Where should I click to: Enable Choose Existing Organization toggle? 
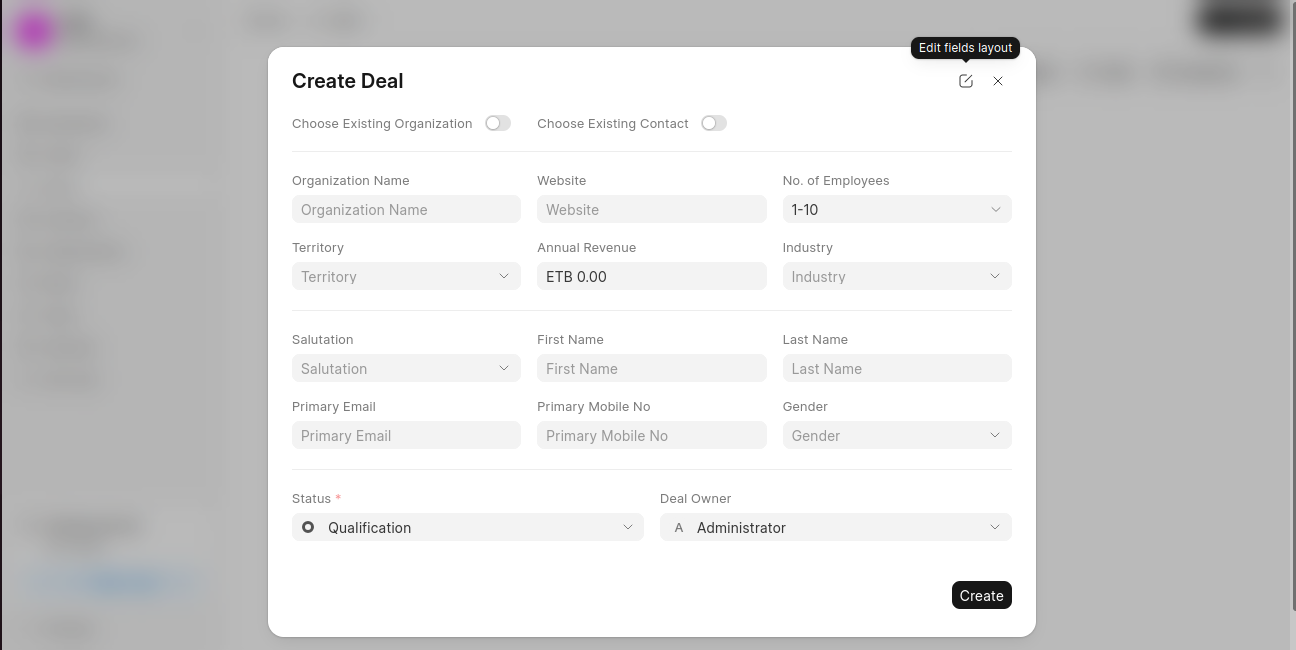[498, 122]
